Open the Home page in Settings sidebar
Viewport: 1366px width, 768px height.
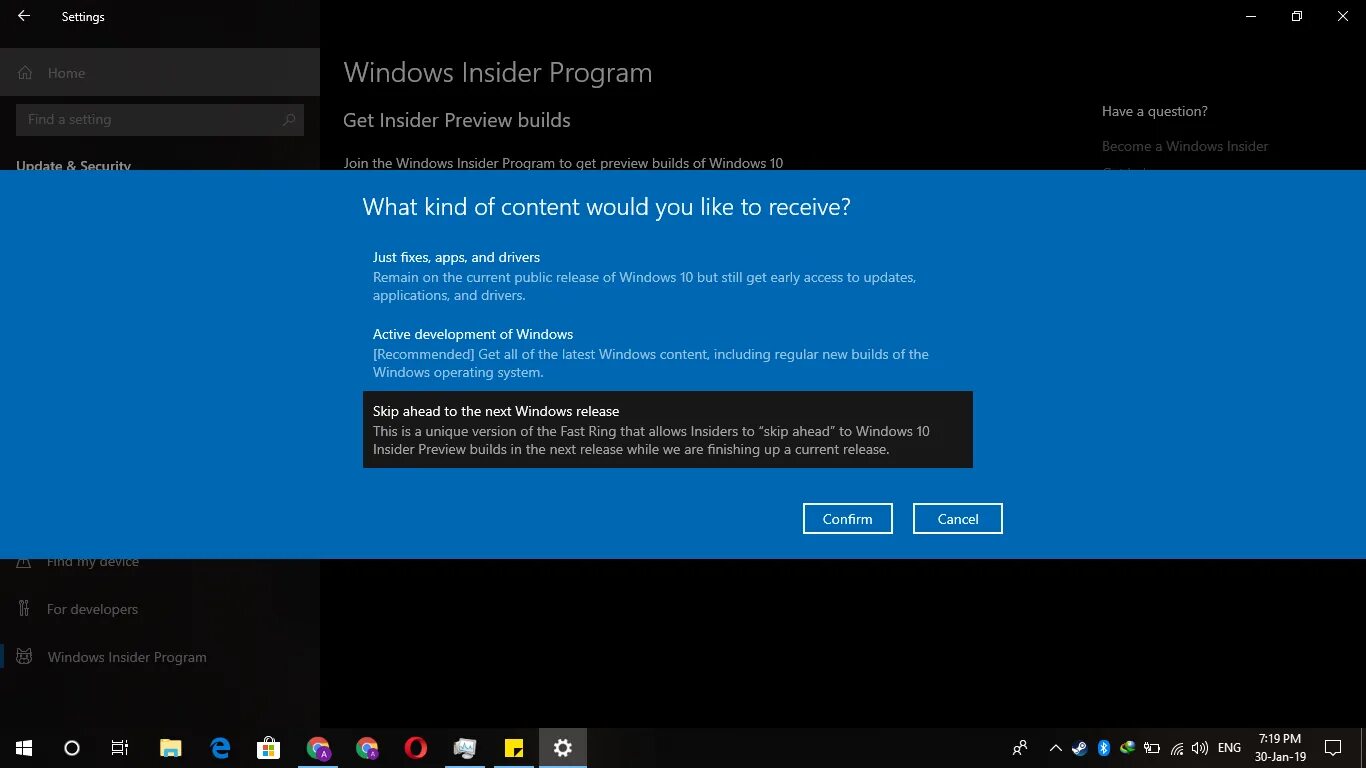point(160,73)
